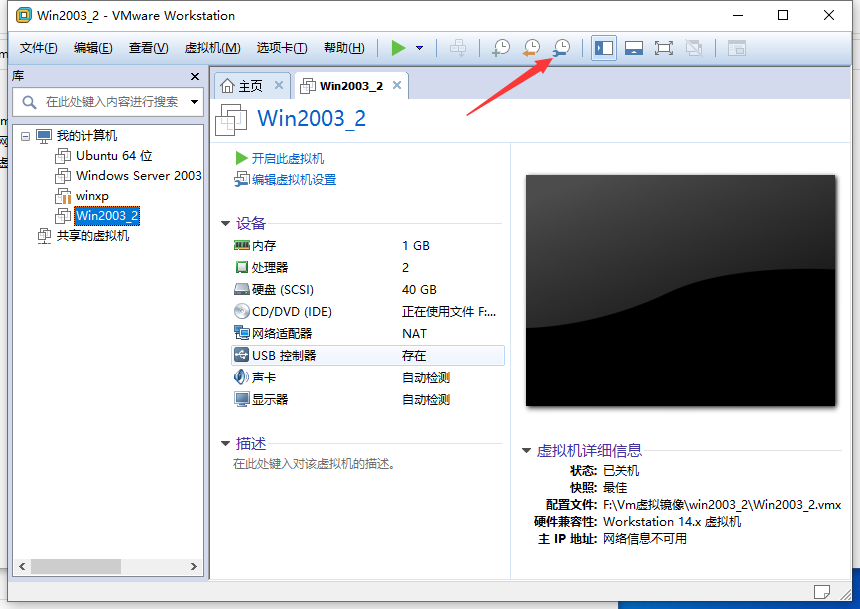
Task: Select 共享的虚拟机 in the library
Action: pos(93,236)
